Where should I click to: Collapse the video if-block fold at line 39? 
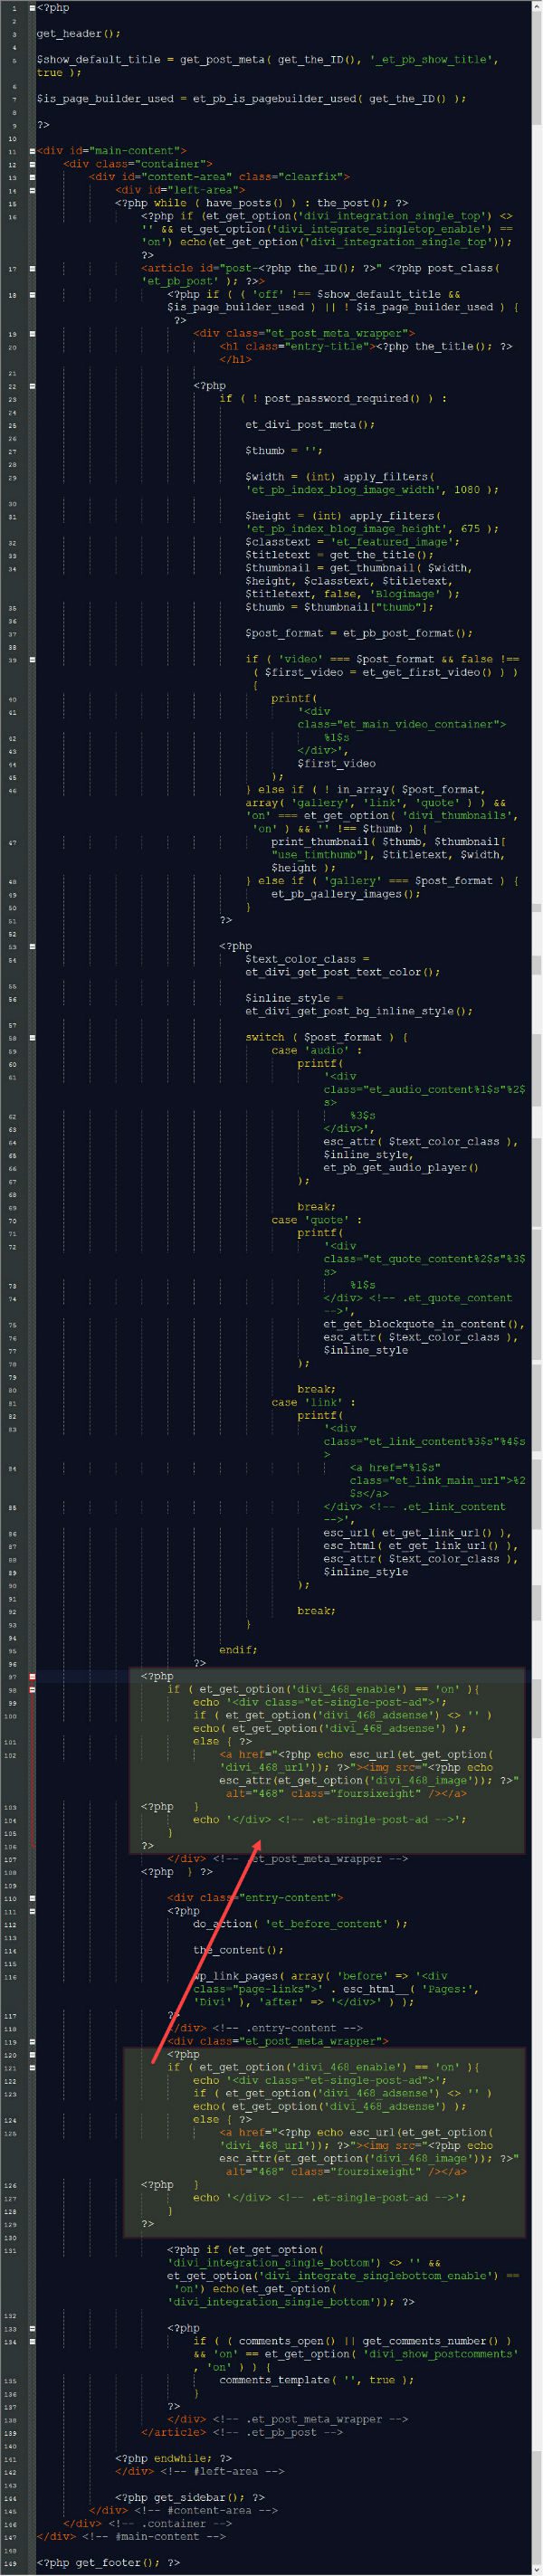click(x=32, y=659)
